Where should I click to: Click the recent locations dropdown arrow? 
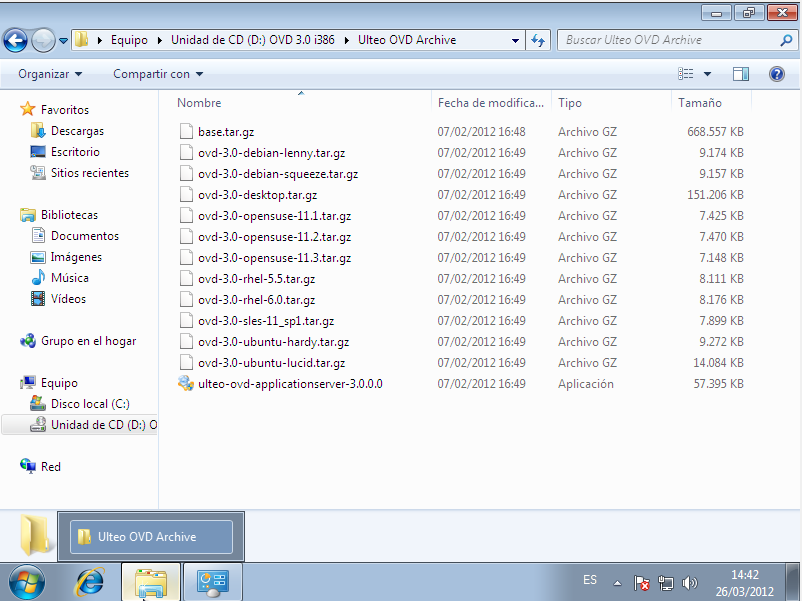(x=64, y=41)
